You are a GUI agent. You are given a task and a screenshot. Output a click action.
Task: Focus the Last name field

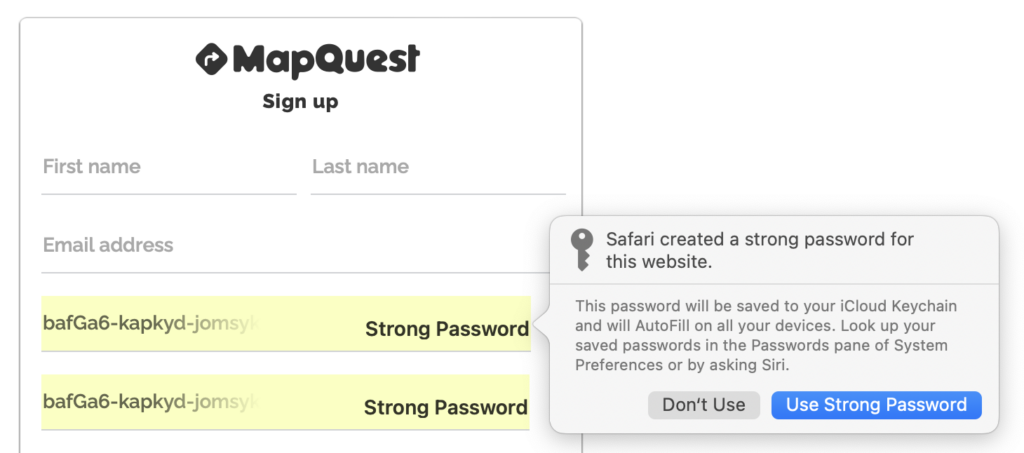coord(437,167)
